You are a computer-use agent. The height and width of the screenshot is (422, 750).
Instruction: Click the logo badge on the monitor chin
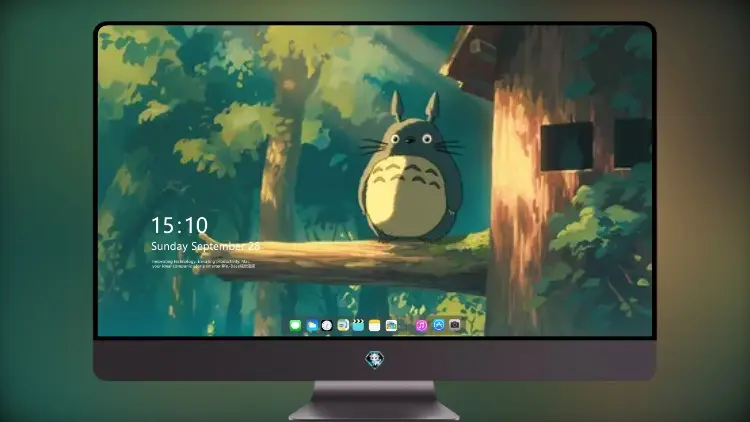click(375, 359)
